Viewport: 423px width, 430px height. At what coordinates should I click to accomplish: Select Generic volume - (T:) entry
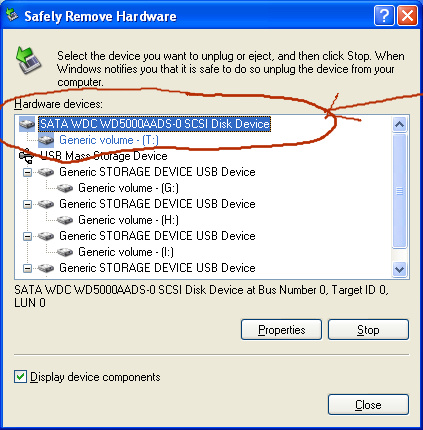coord(109,140)
